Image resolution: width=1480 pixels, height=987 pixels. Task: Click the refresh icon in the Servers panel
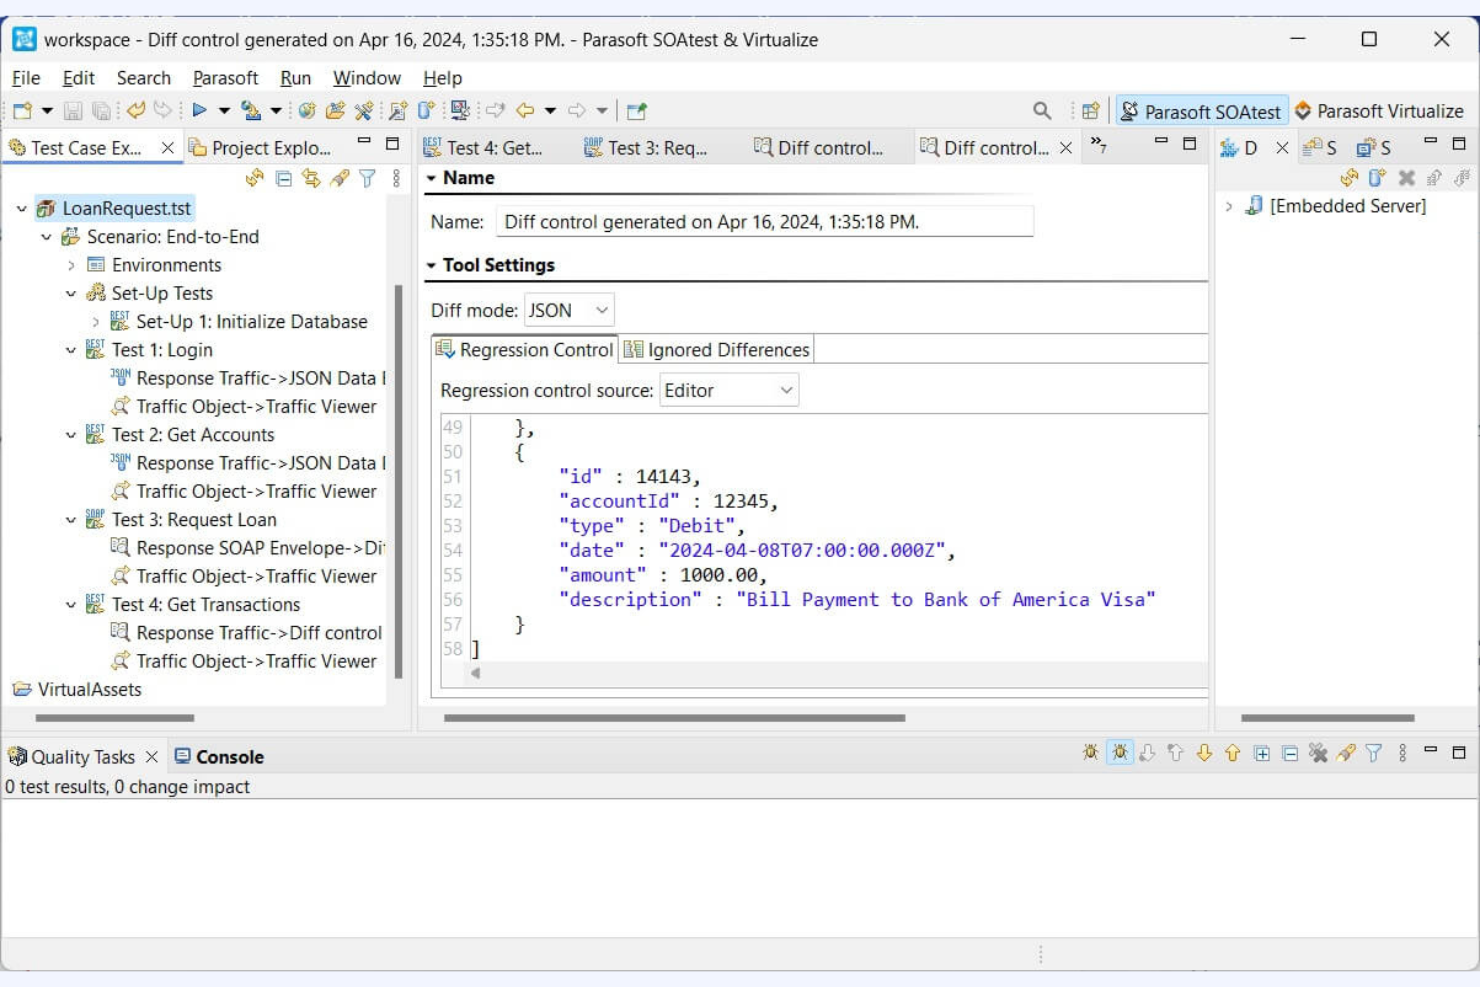pos(1348,178)
